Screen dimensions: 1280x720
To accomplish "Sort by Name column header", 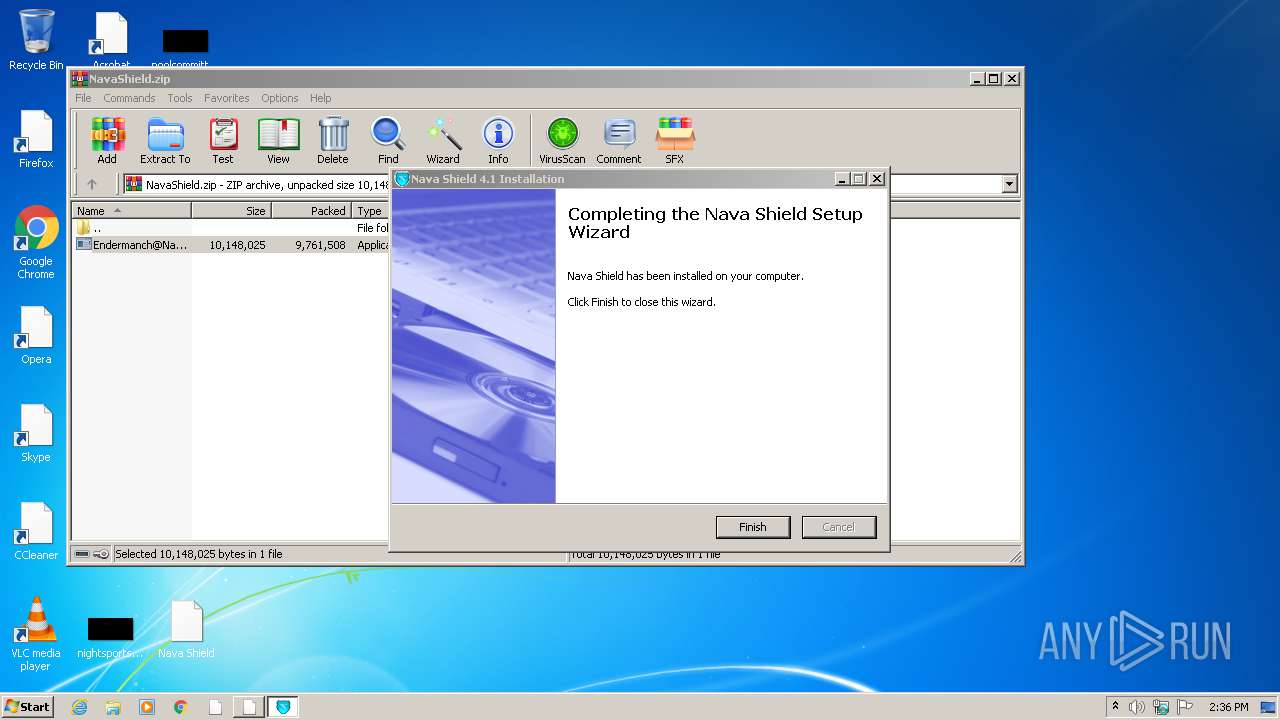I will pyautogui.click(x=132, y=211).
